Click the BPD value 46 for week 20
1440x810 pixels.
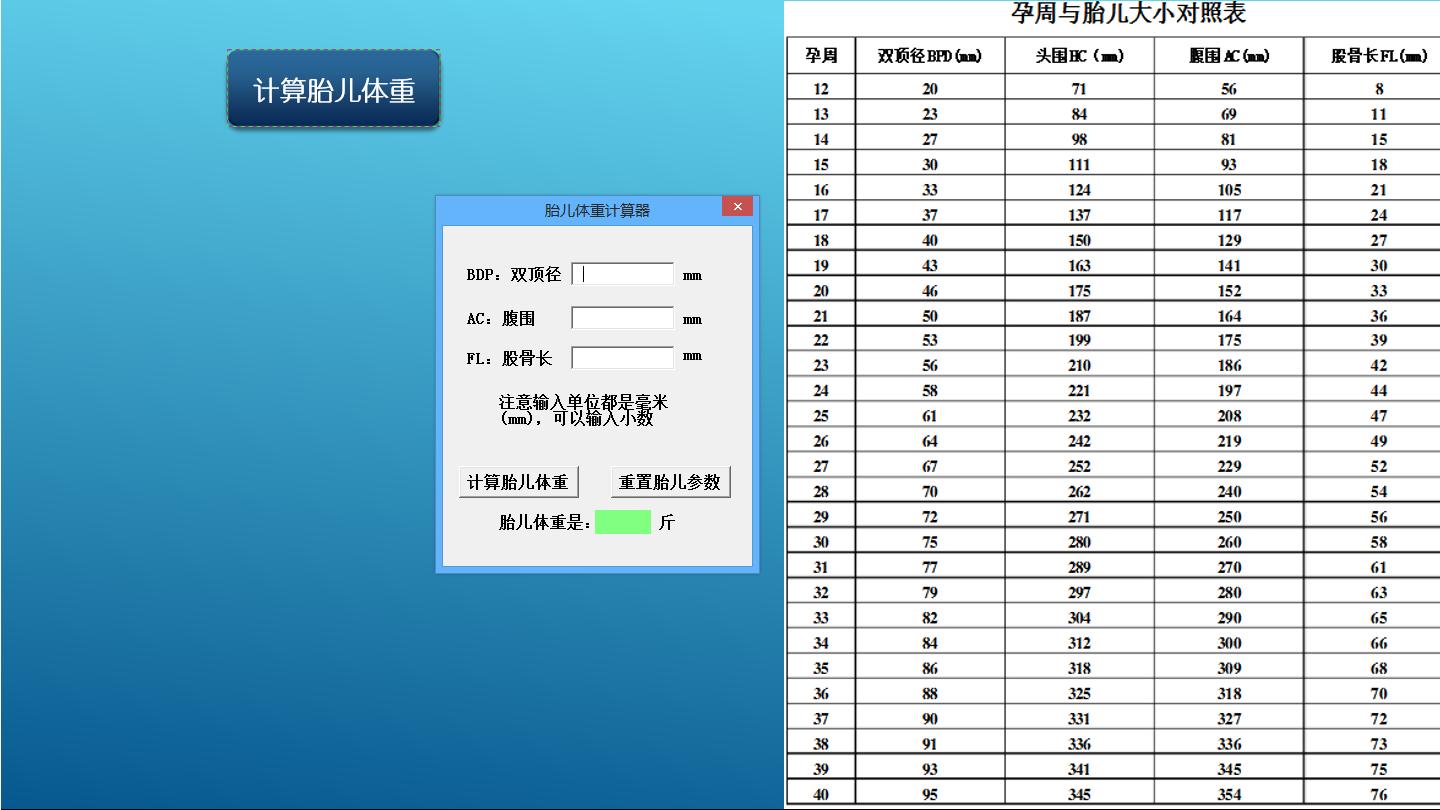tap(929, 290)
